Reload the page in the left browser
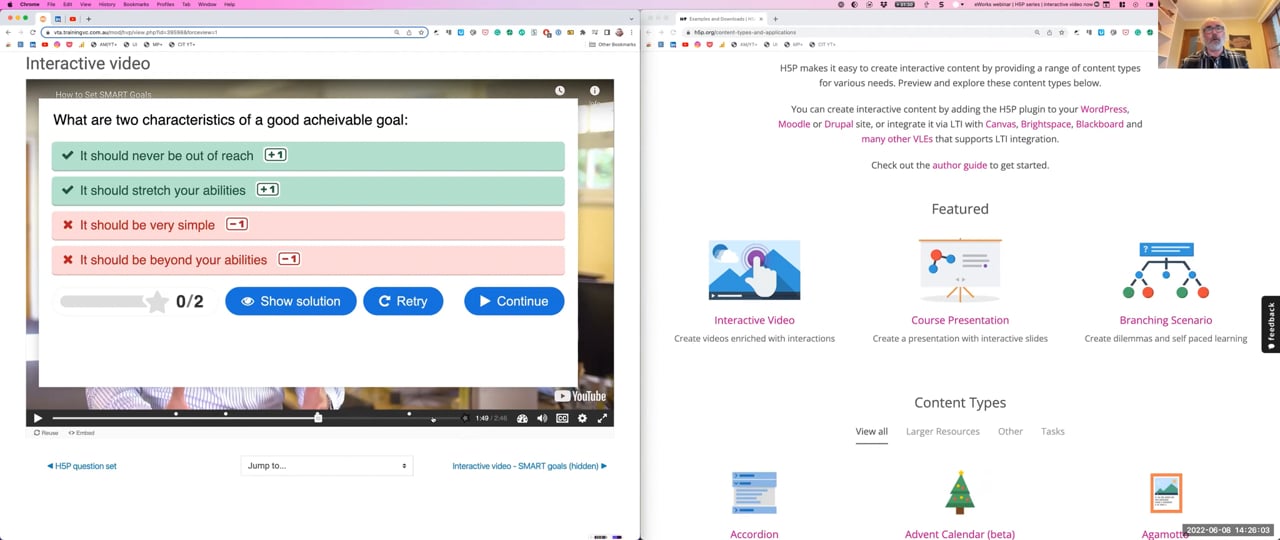This screenshot has height=540, width=1280. click(x=32, y=32)
